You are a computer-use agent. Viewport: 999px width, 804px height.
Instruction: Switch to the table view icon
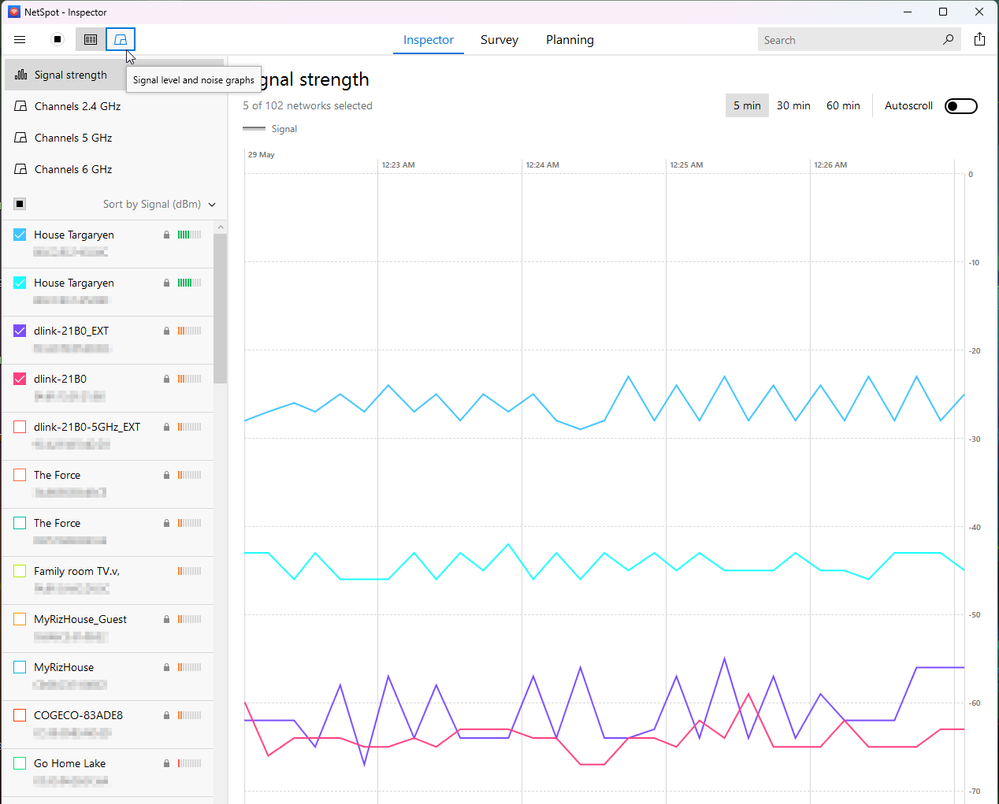tap(90, 40)
